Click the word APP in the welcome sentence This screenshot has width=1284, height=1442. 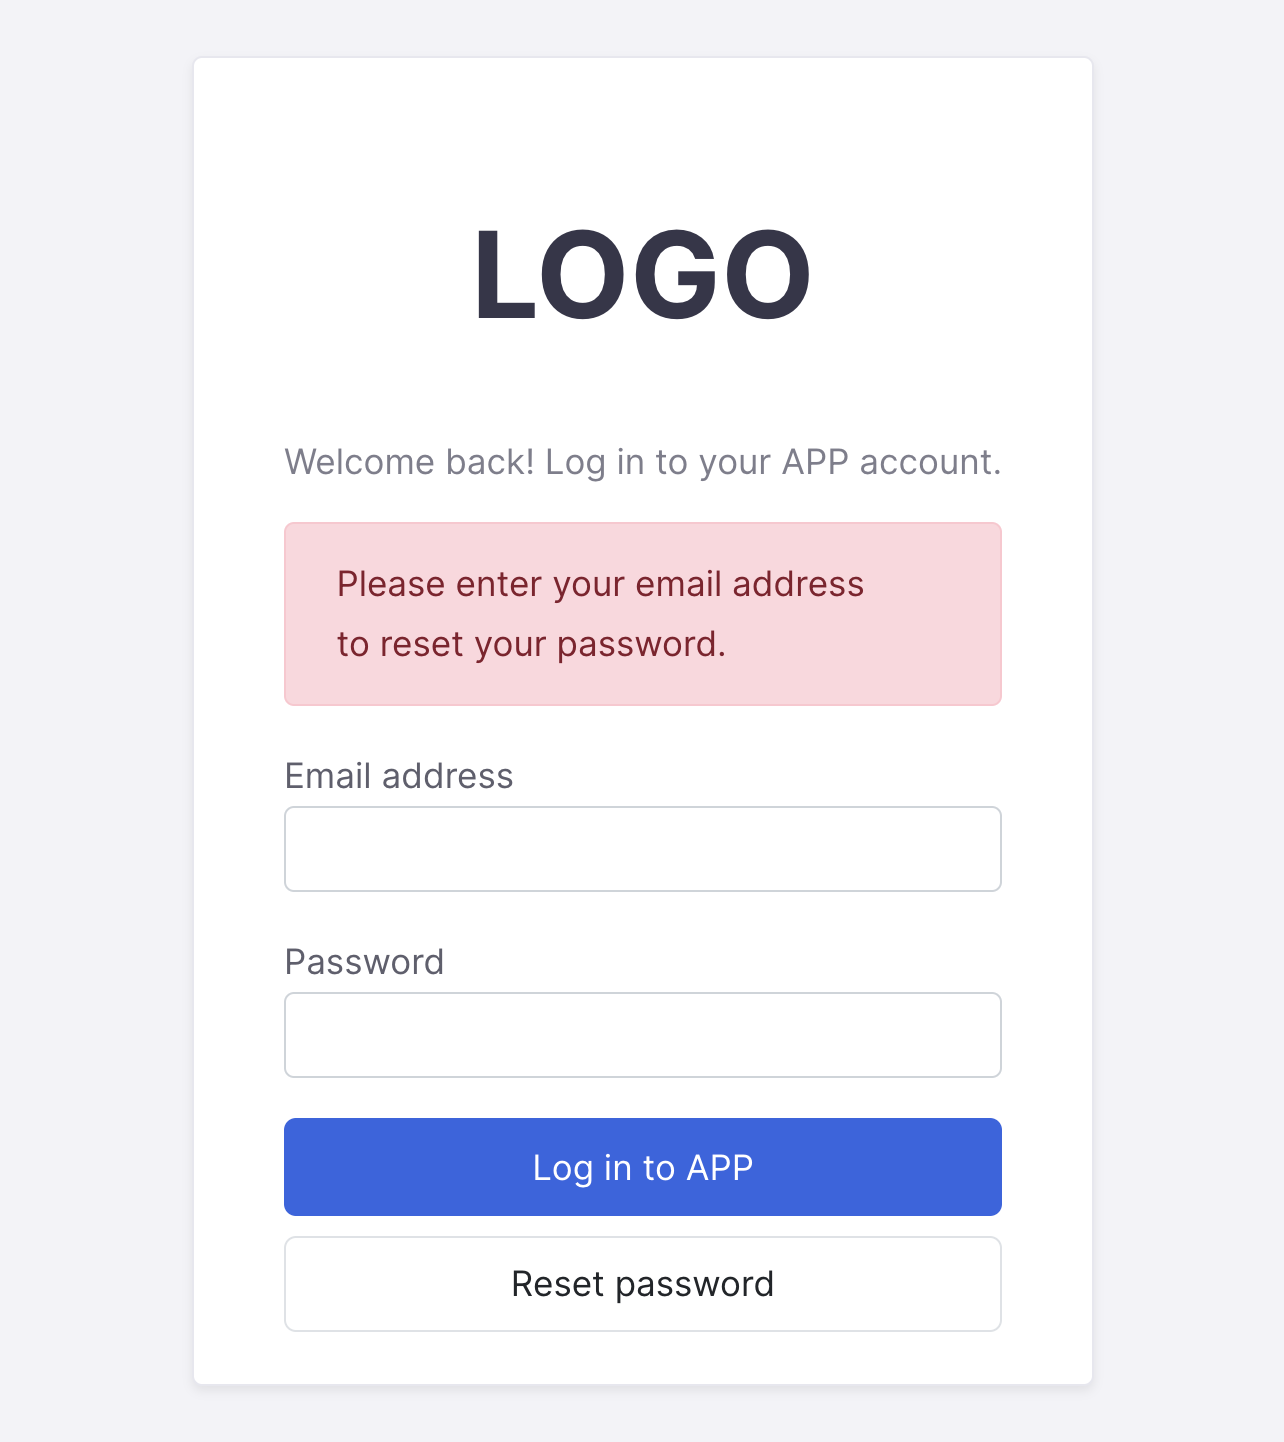tap(815, 462)
